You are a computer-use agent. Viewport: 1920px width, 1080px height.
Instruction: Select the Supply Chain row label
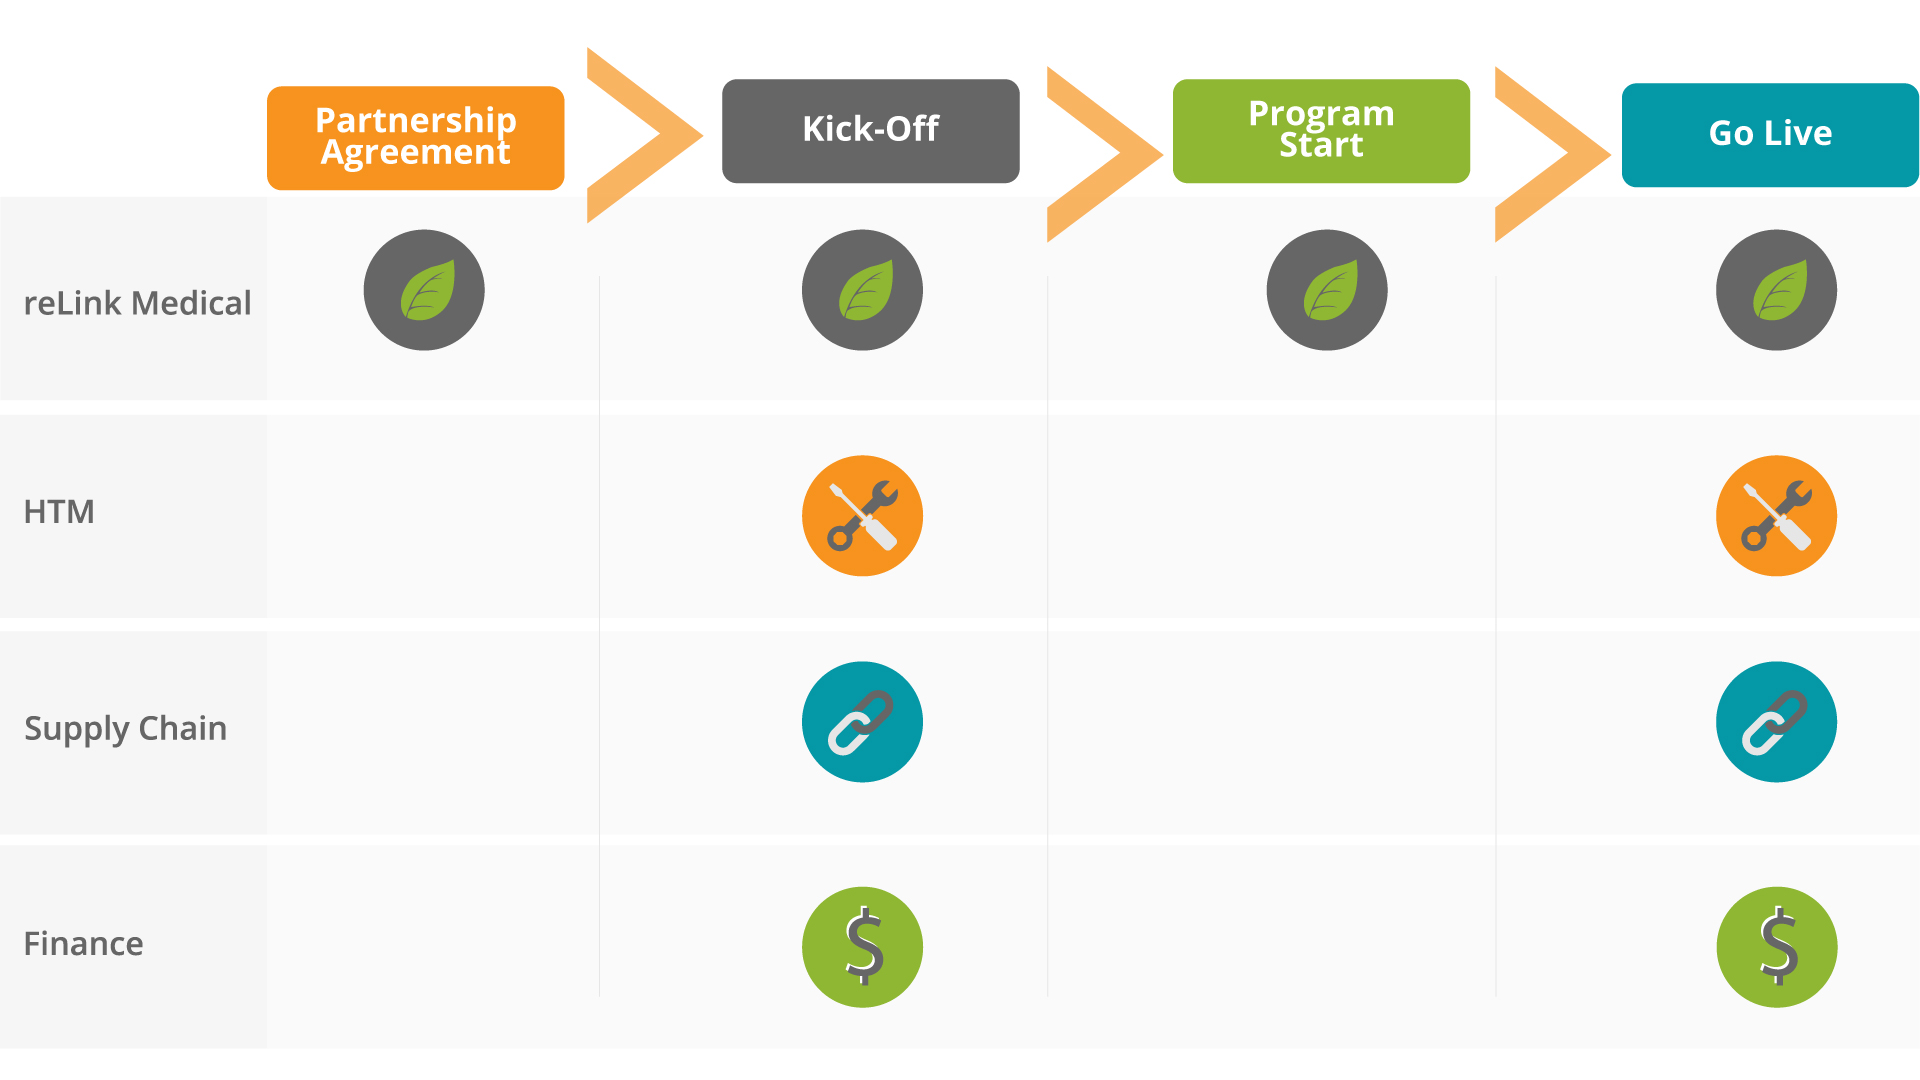tap(125, 729)
